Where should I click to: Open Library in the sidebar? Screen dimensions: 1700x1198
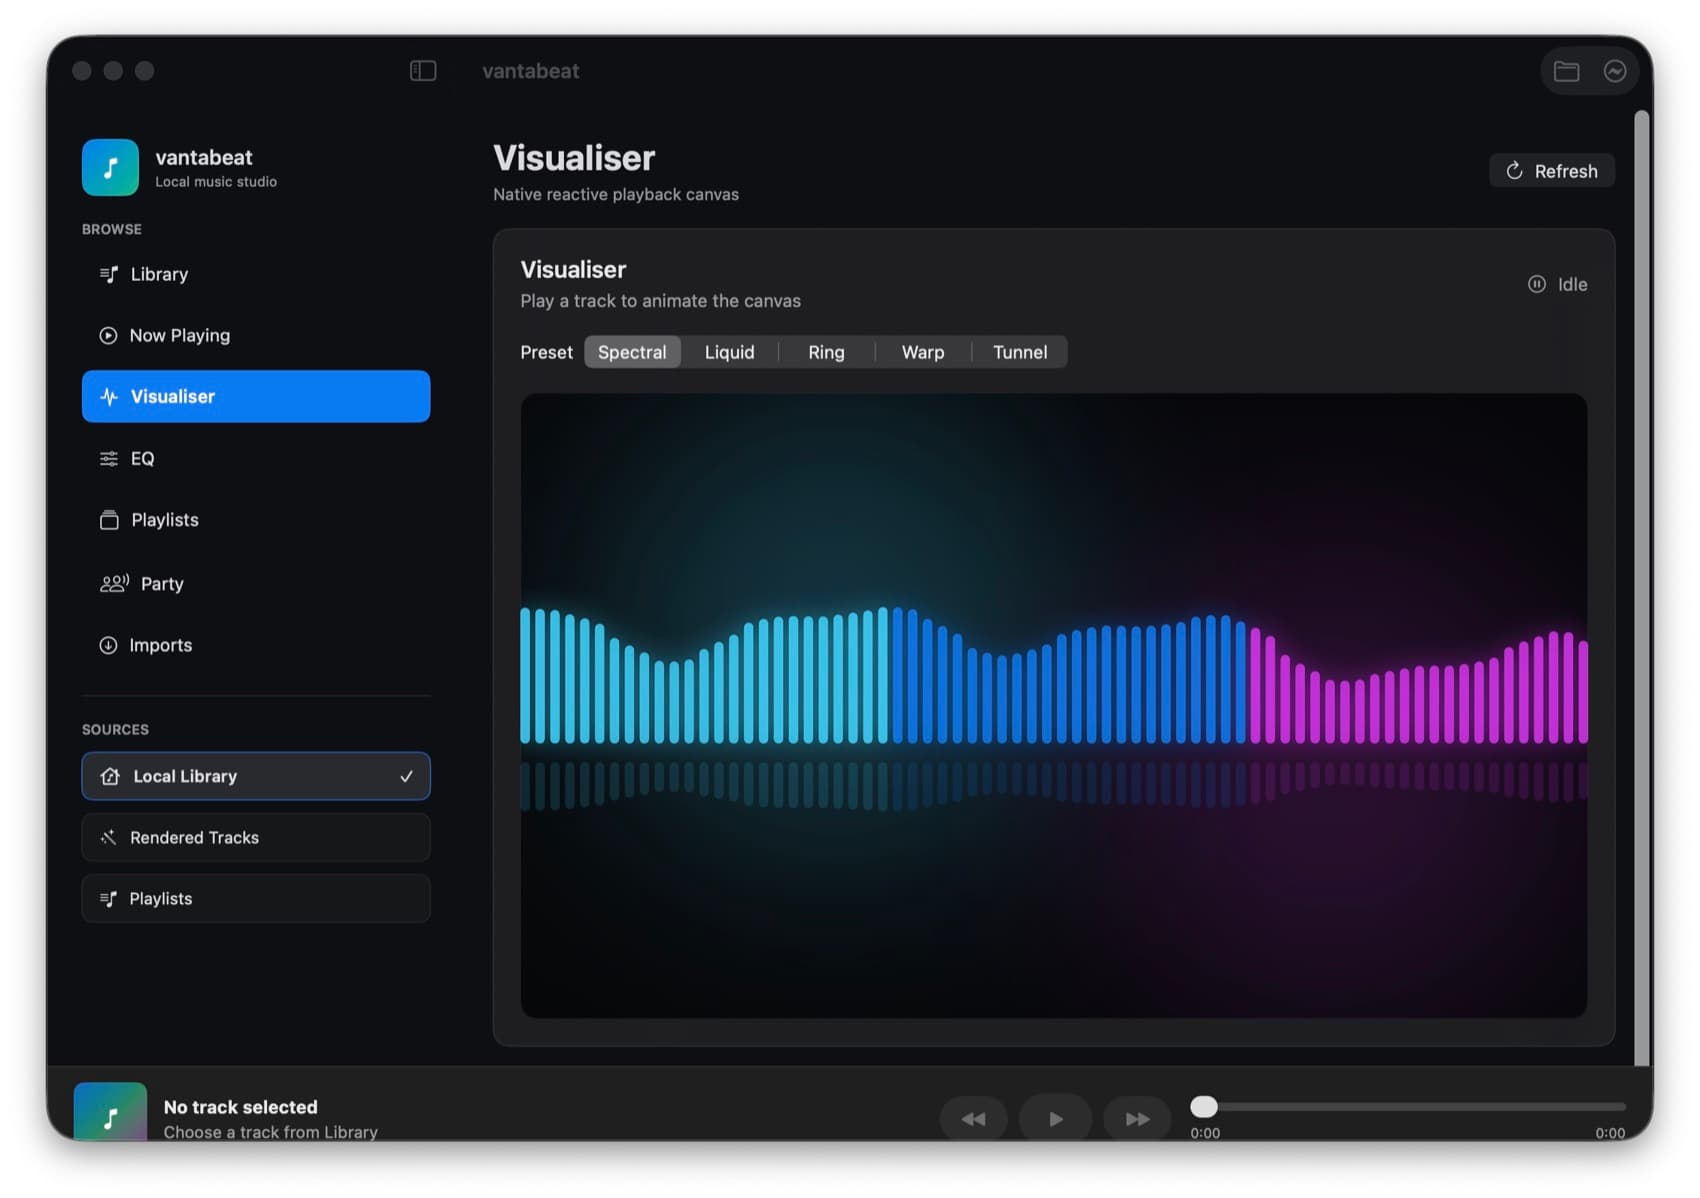[x=256, y=274]
